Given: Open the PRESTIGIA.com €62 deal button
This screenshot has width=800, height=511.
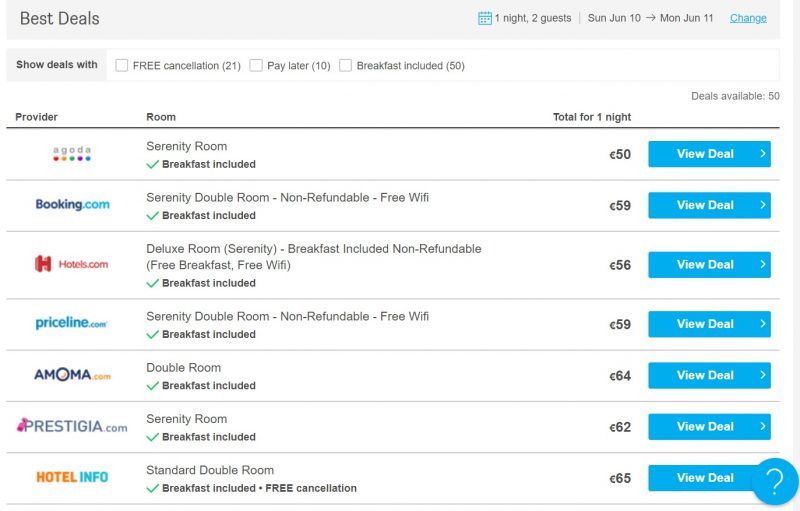Looking at the screenshot, I should click(x=709, y=426).
